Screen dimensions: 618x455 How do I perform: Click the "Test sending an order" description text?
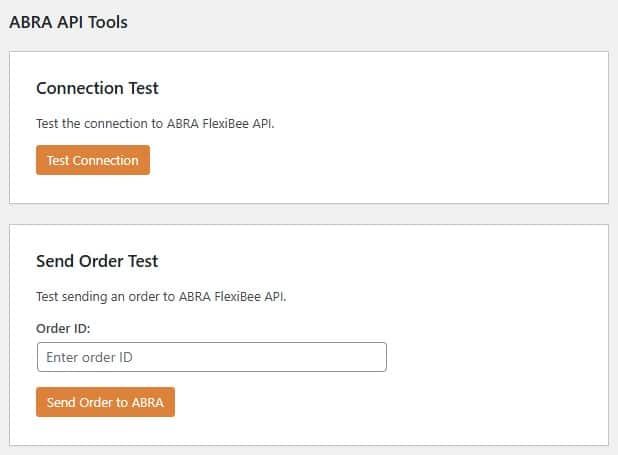click(x=161, y=297)
